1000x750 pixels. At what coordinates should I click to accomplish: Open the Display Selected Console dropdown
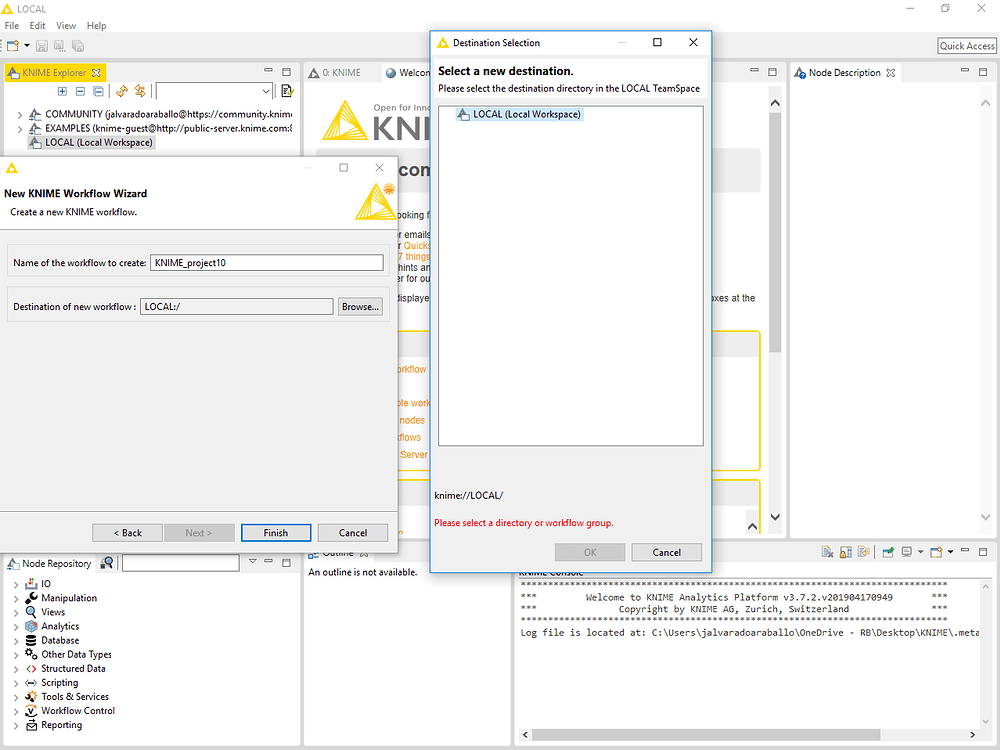pos(921,551)
